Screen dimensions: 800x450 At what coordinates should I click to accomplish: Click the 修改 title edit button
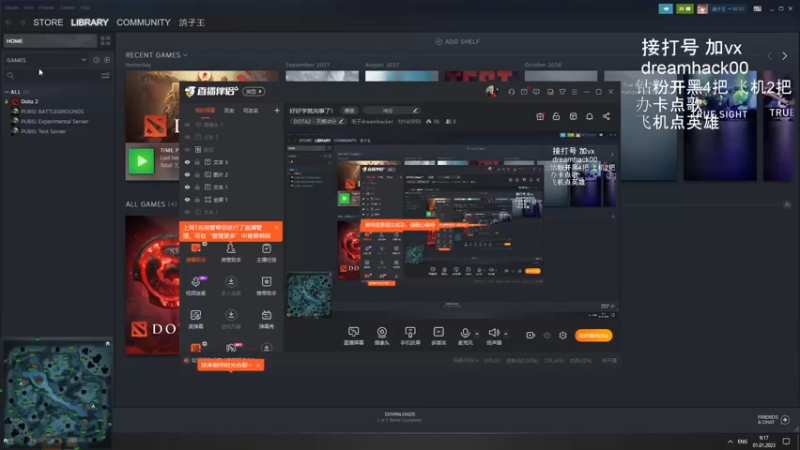[349, 110]
